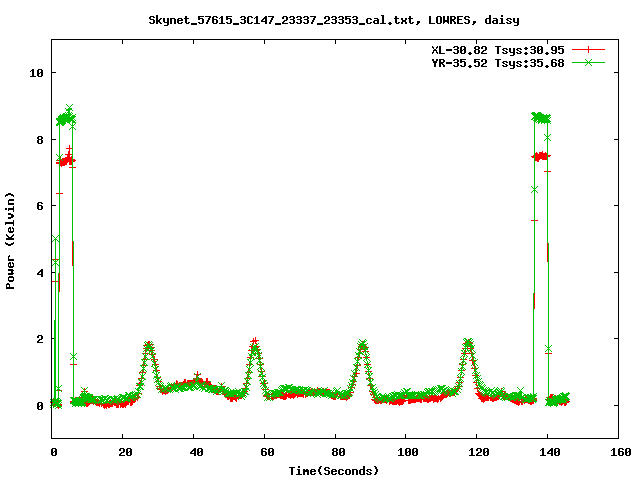Click the red XL legend line sample
640x480 pixels.
(588, 50)
